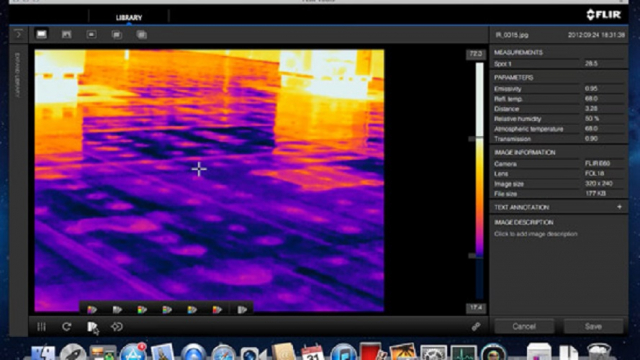This screenshot has width=640, height=360.
Task: Click the Cancel button
Action: pyautogui.click(x=524, y=327)
